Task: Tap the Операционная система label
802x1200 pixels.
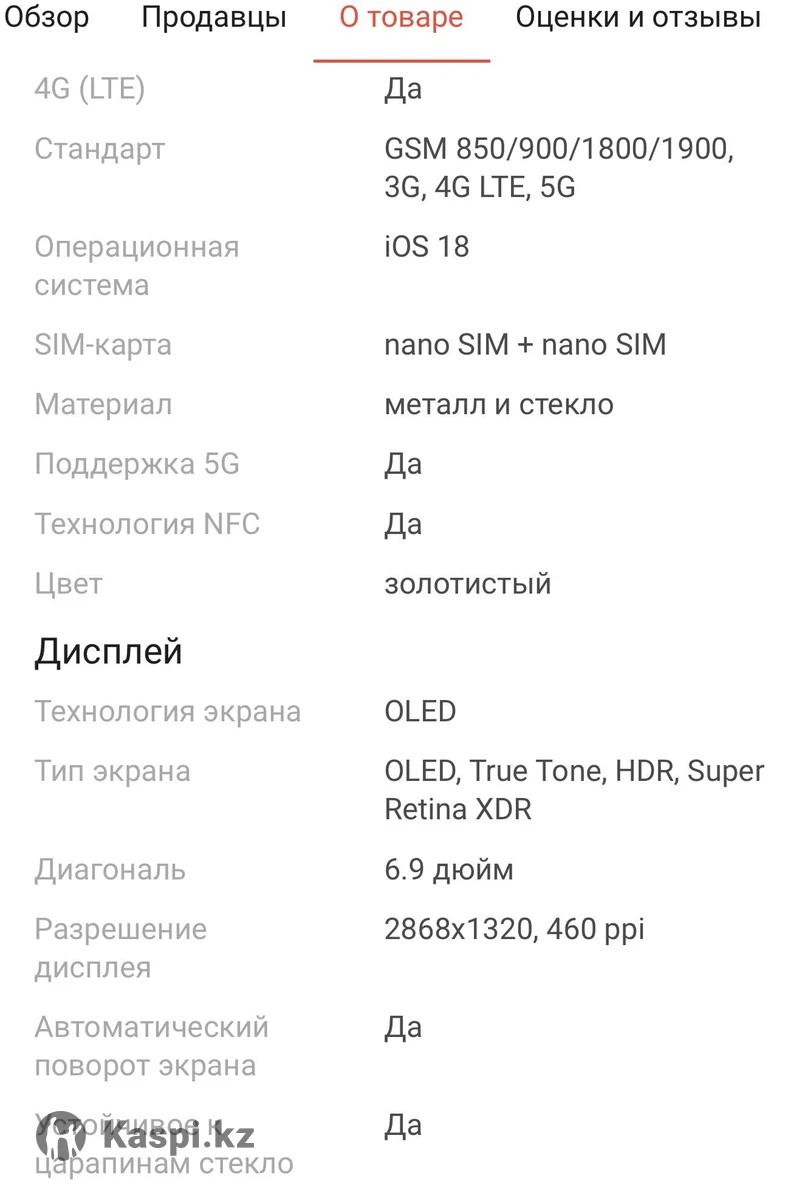Action: [137, 266]
